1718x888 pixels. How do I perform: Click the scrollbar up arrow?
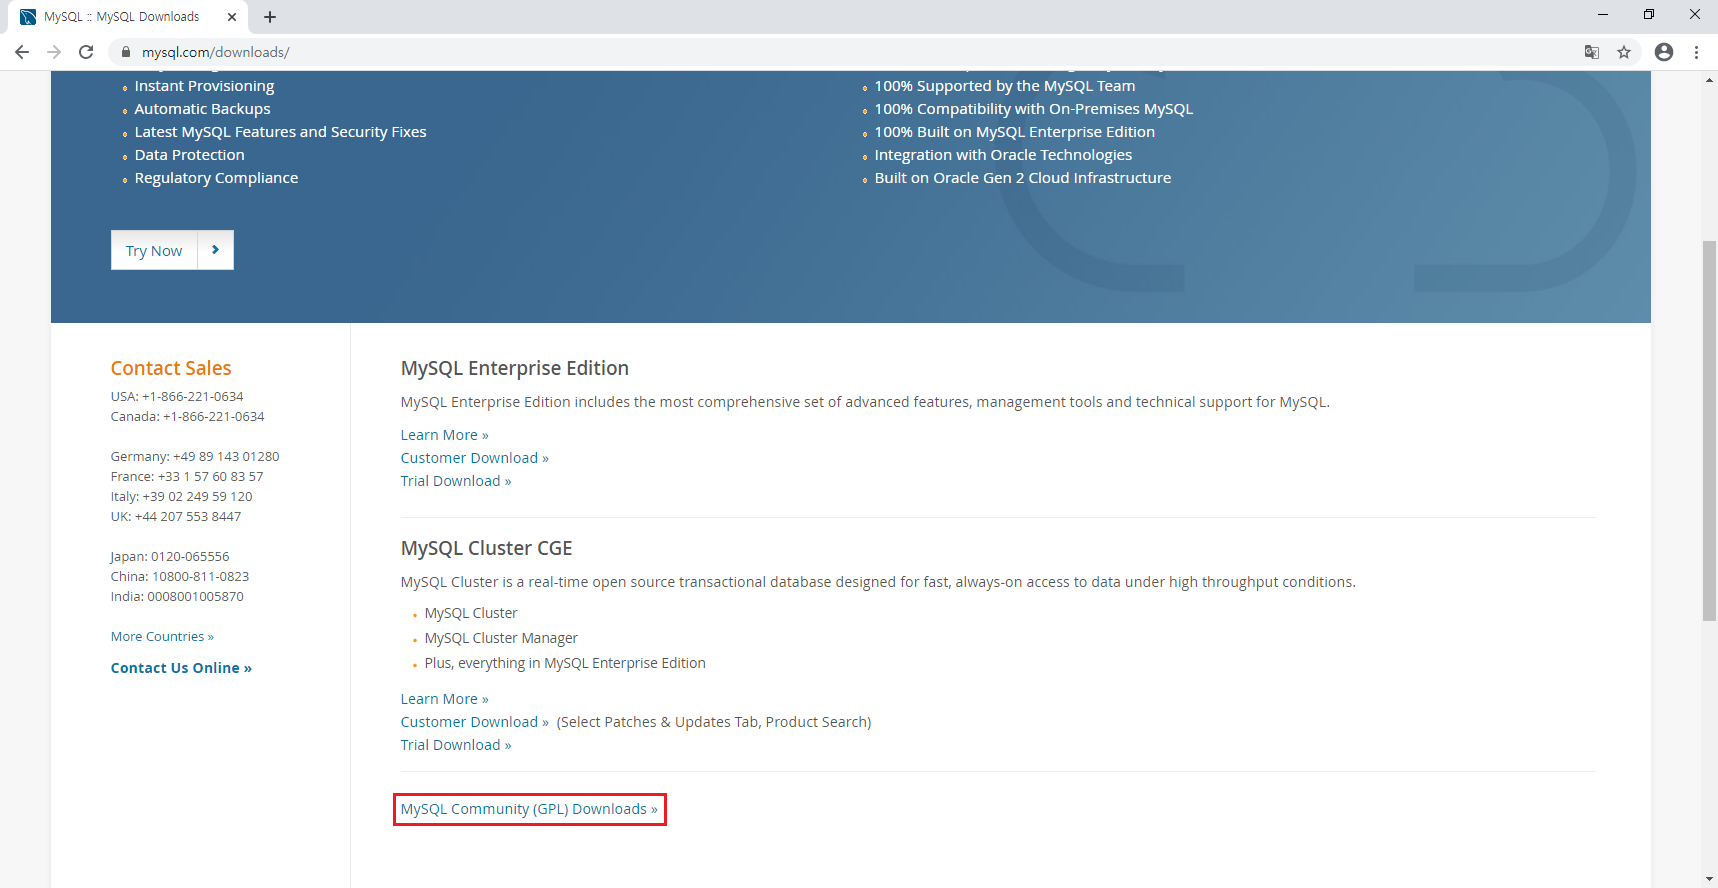tap(1709, 79)
